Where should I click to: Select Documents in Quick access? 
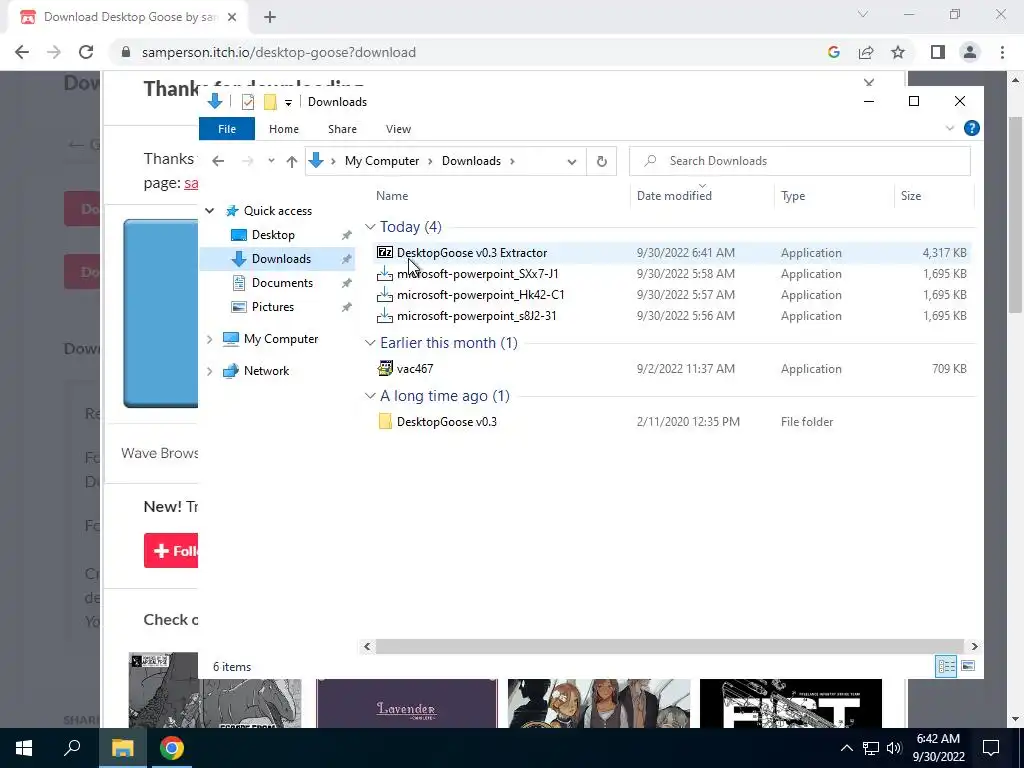282,283
